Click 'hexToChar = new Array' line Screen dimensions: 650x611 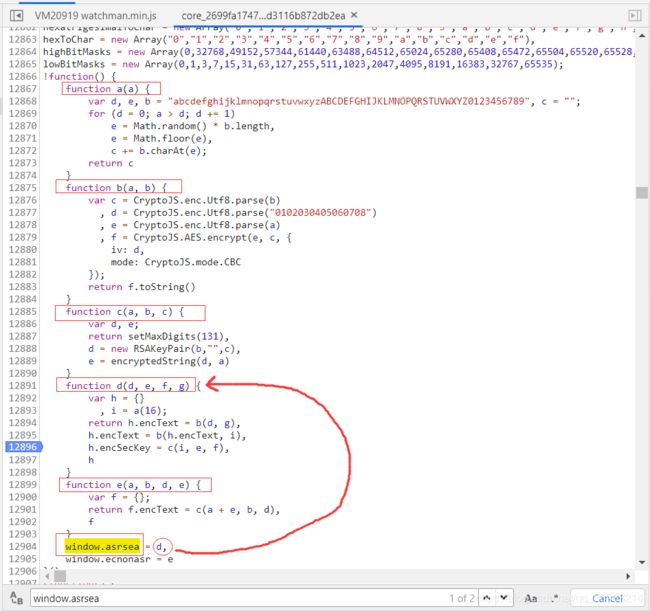coord(289,39)
